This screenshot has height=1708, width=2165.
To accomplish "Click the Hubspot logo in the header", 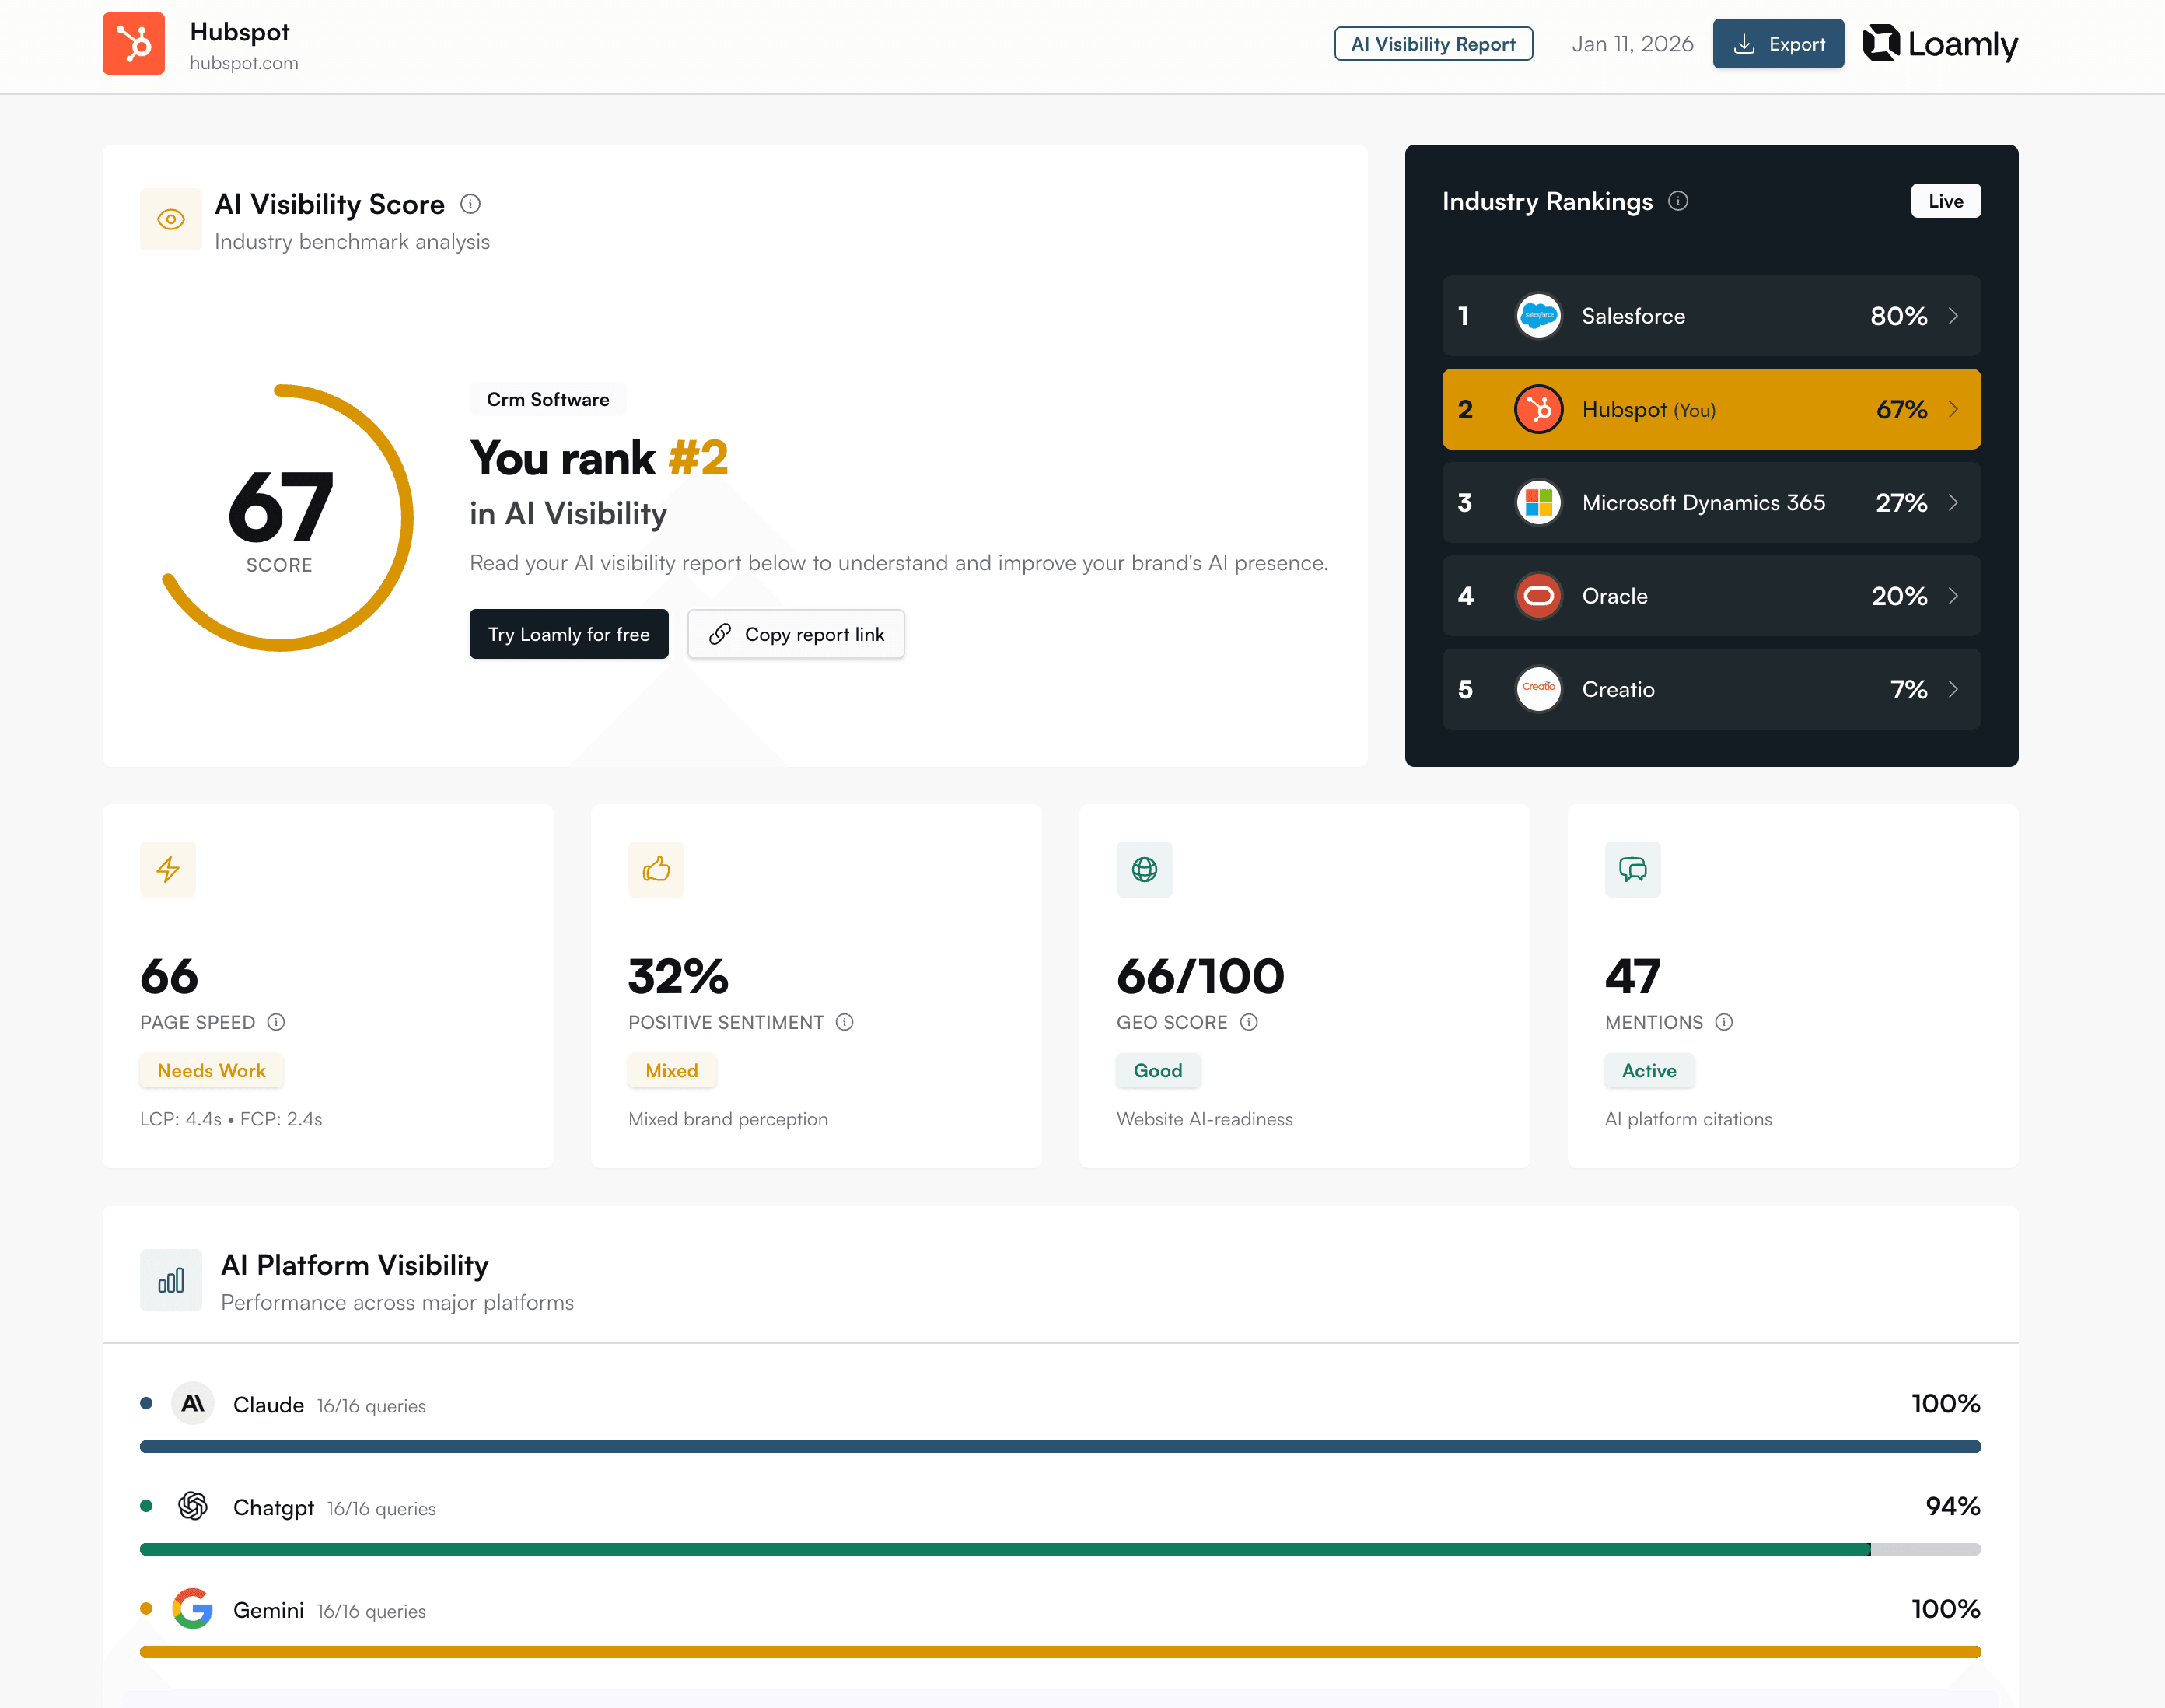I will [x=134, y=44].
